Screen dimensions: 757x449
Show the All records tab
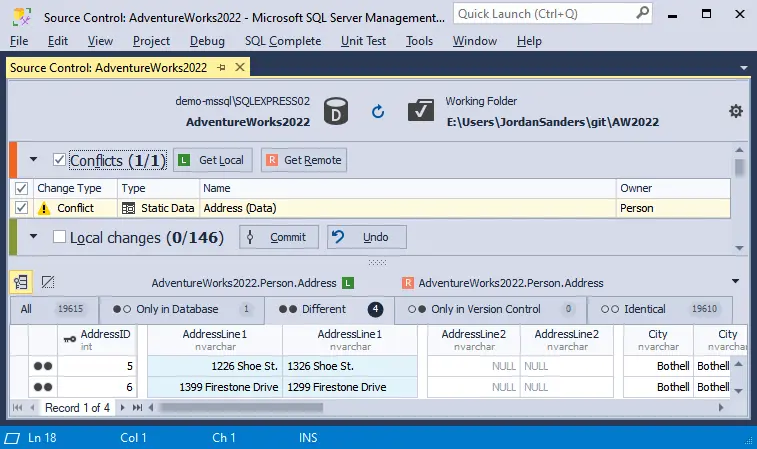[x=54, y=309]
